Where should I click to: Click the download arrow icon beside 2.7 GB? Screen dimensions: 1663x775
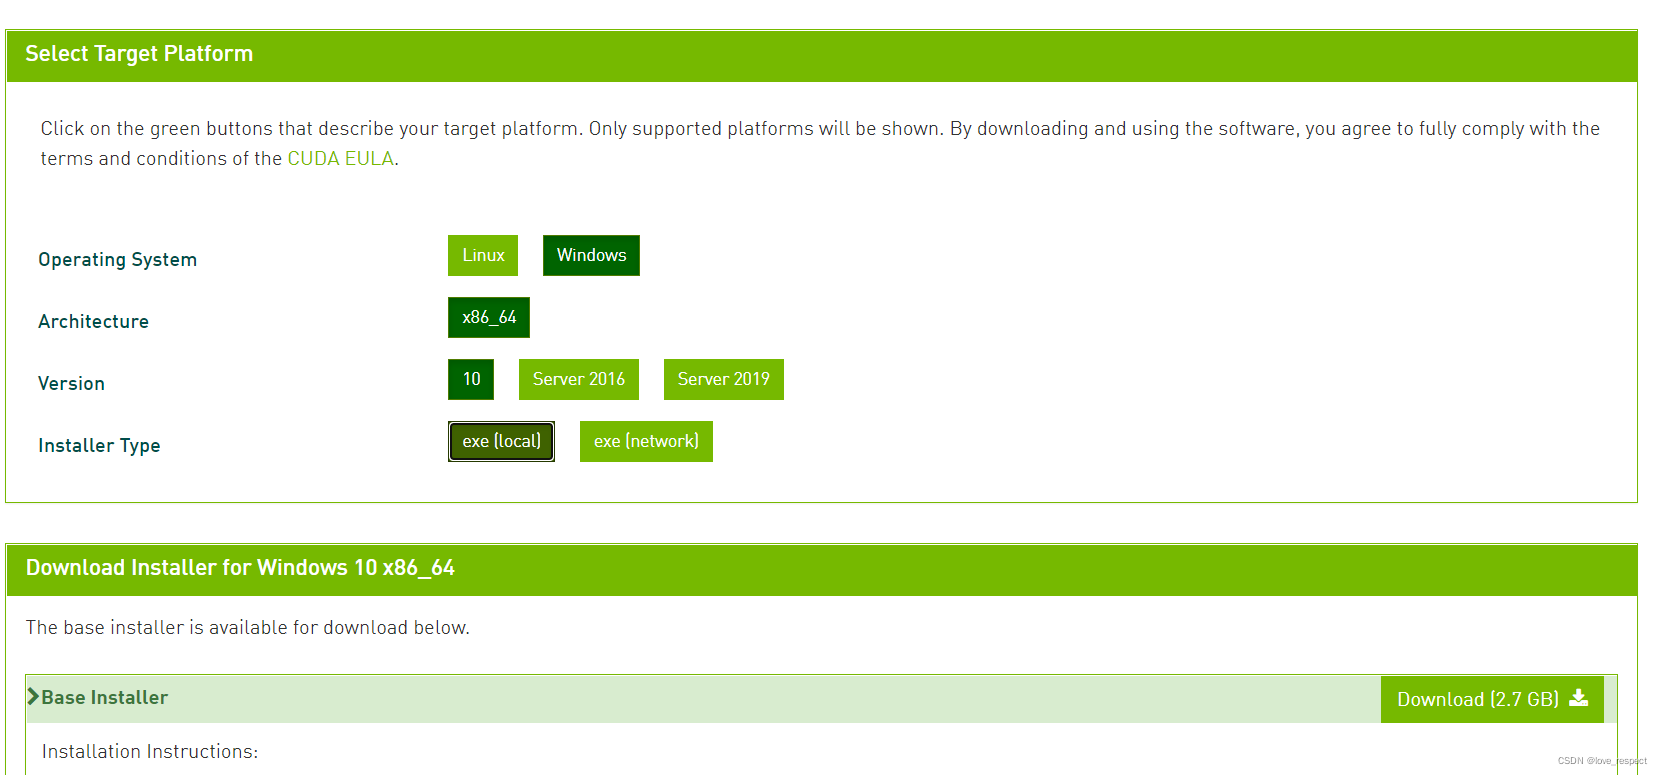tap(1579, 698)
